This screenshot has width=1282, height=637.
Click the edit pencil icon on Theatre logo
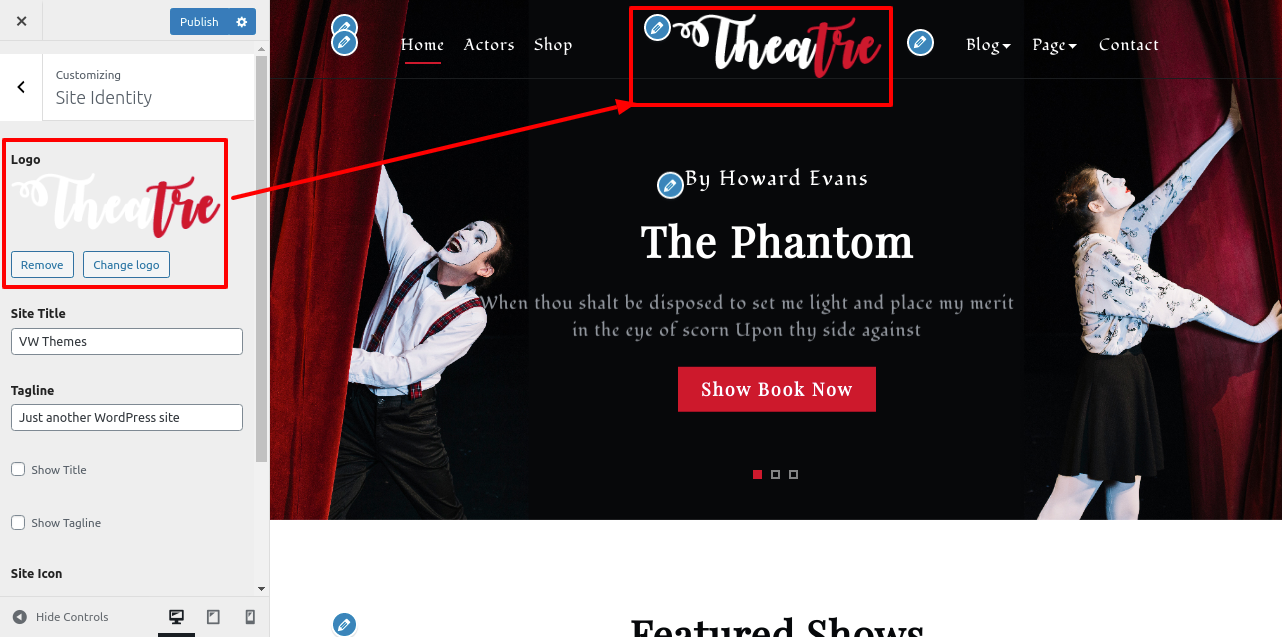click(657, 28)
